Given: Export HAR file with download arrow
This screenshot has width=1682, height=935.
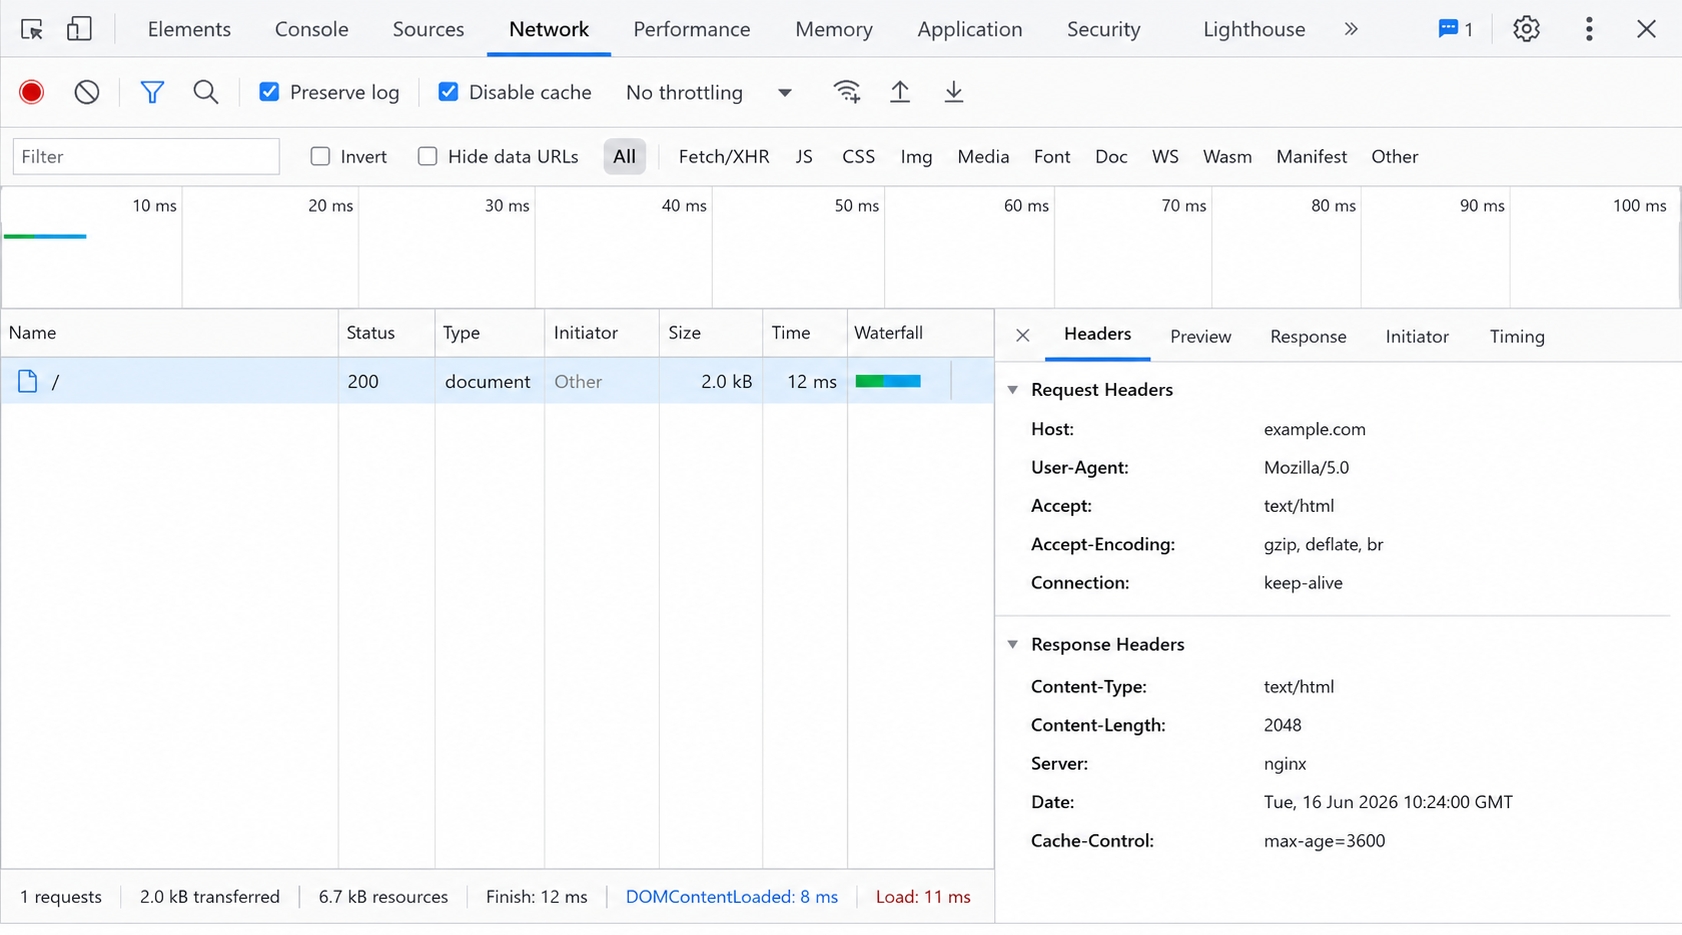Looking at the screenshot, I should [x=954, y=92].
